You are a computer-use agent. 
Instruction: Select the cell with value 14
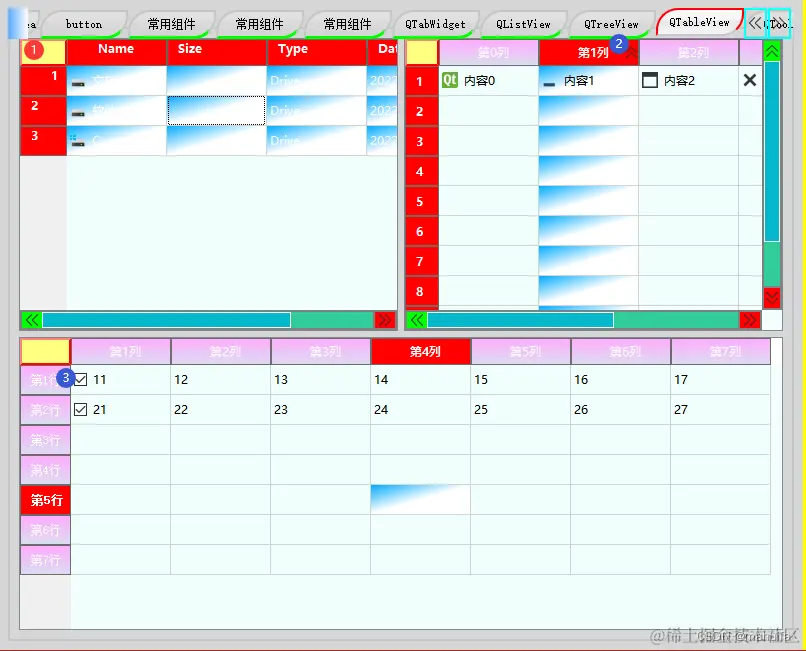[420, 379]
